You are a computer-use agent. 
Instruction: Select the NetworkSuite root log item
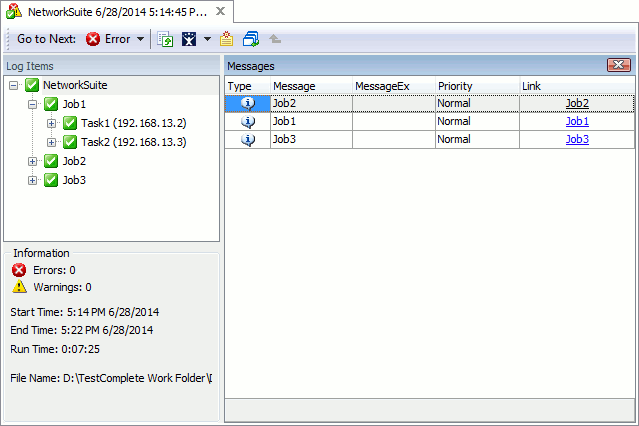(x=75, y=85)
